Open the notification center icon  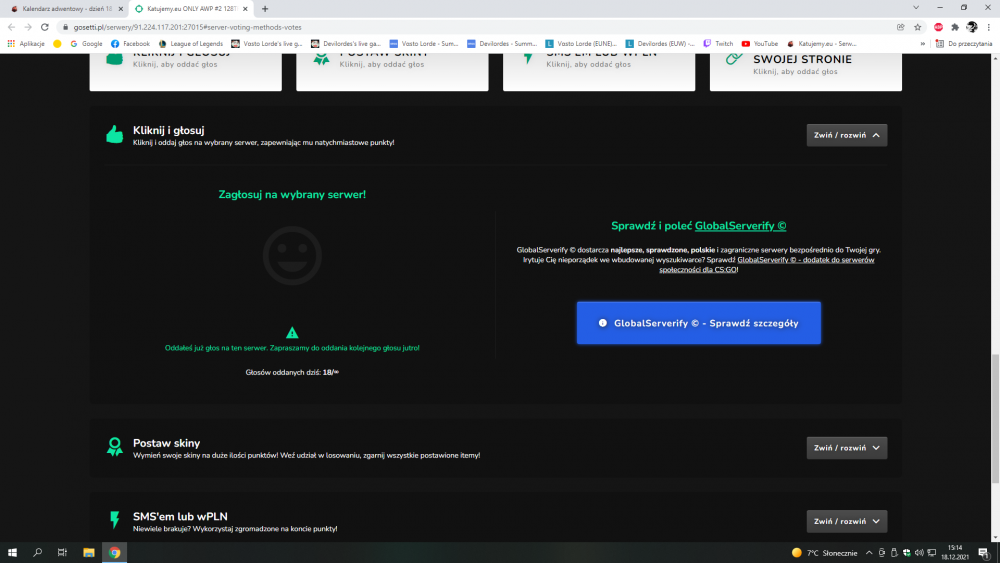pyautogui.click(x=984, y=553)
